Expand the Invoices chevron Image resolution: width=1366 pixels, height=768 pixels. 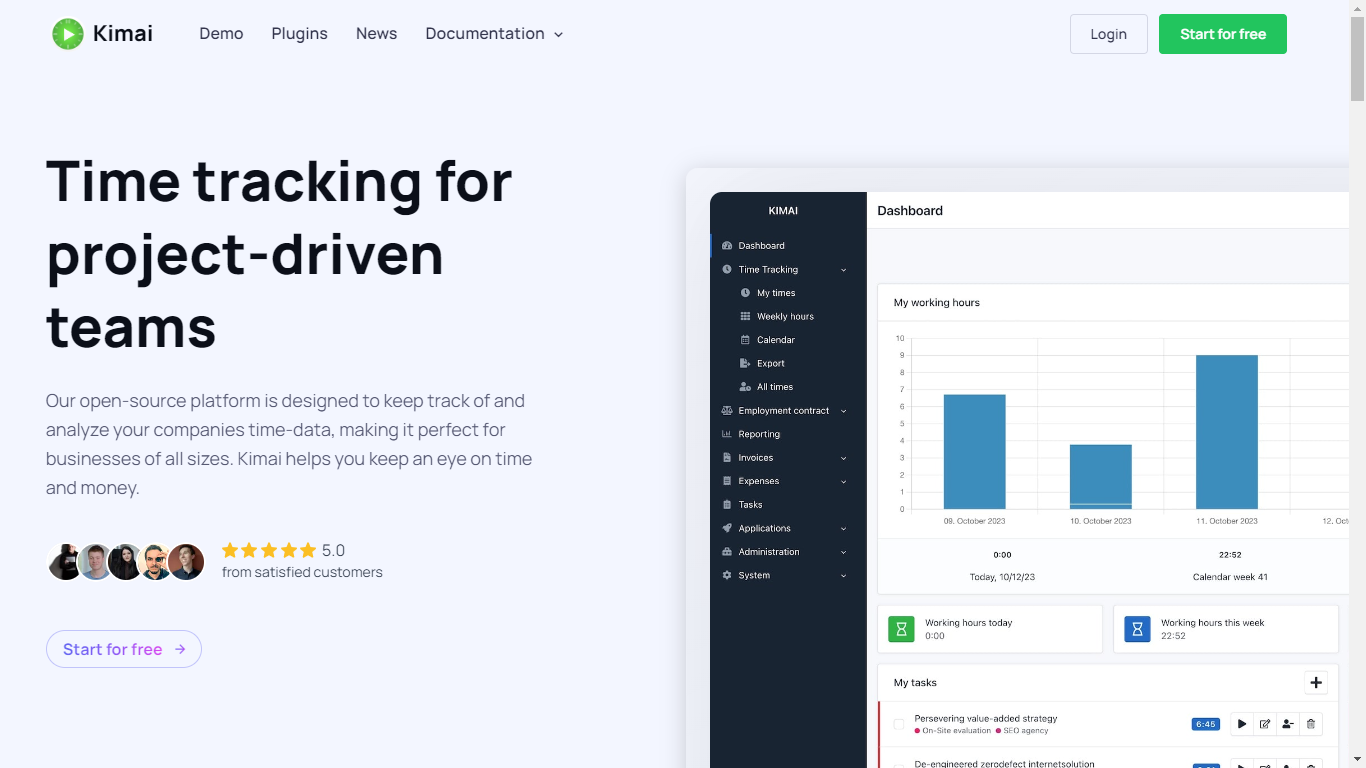pos(844,458)
